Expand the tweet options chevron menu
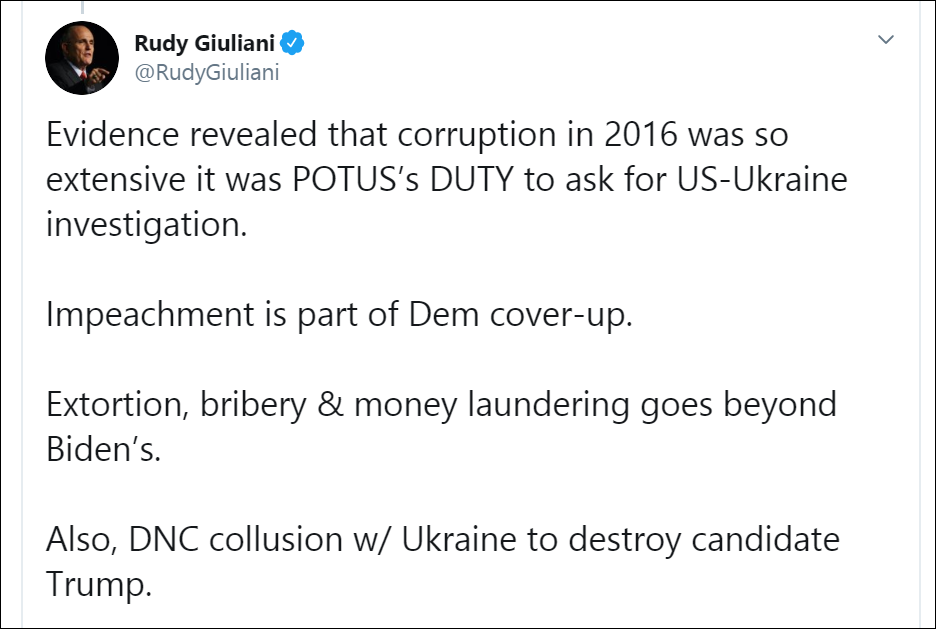The height and width of the screenshot is (629, 936). [885, 40]
